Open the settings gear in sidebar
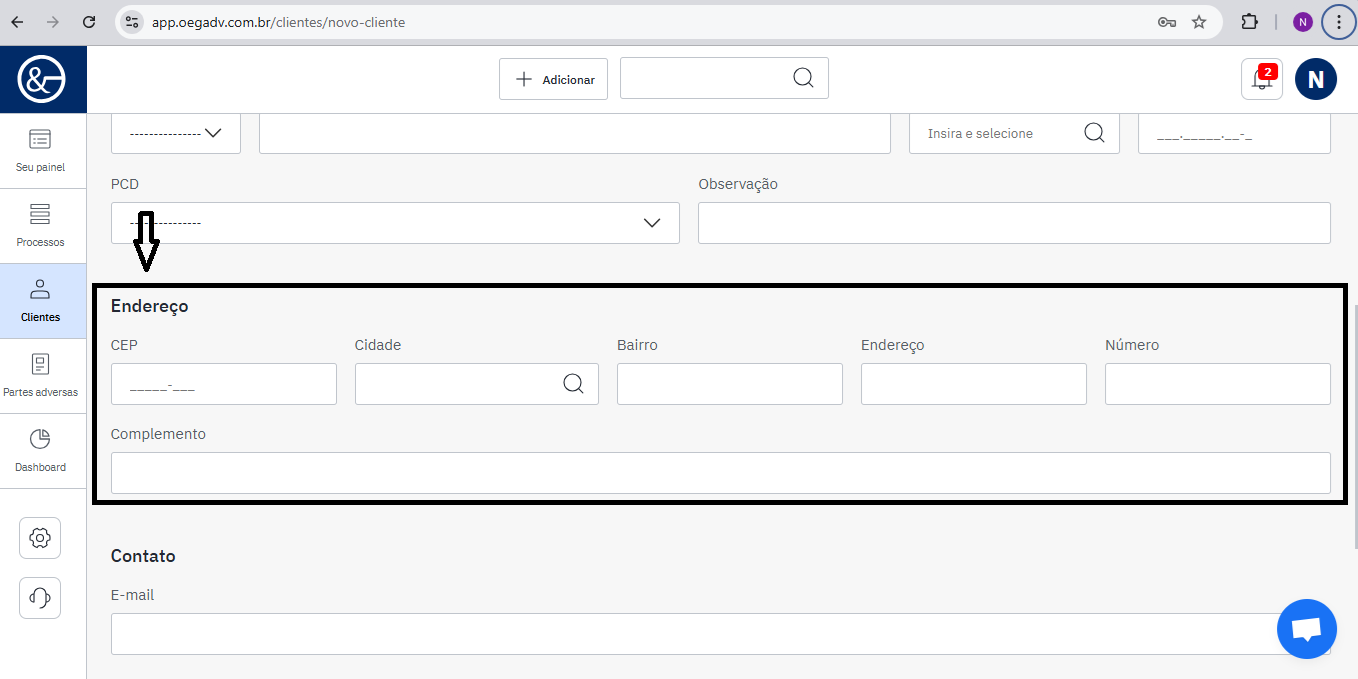This screenshot has width=1358, height=679. pos(40,538)
